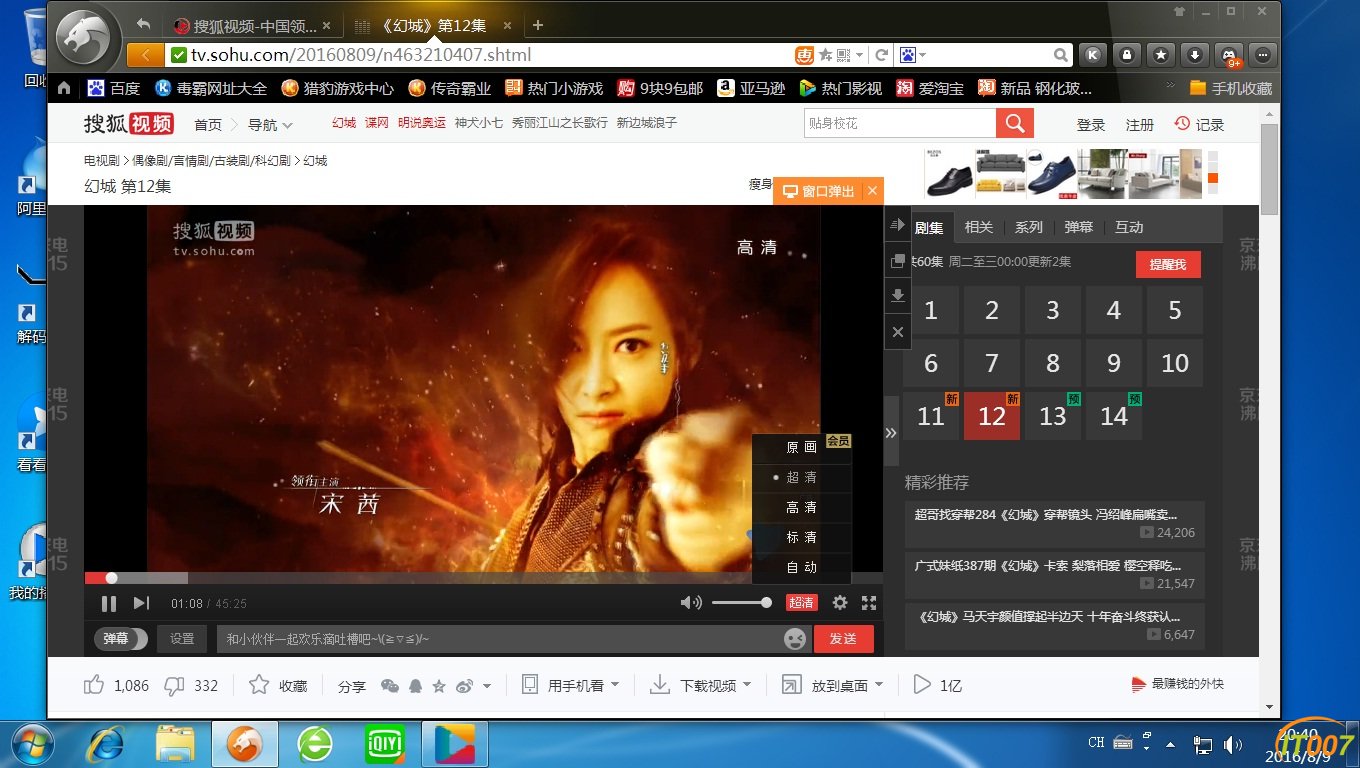Image resolution: width=1360 pixels, height=768 pixels.
Task: Open Internet Explorer from taskbar
Action: point(106,744)
